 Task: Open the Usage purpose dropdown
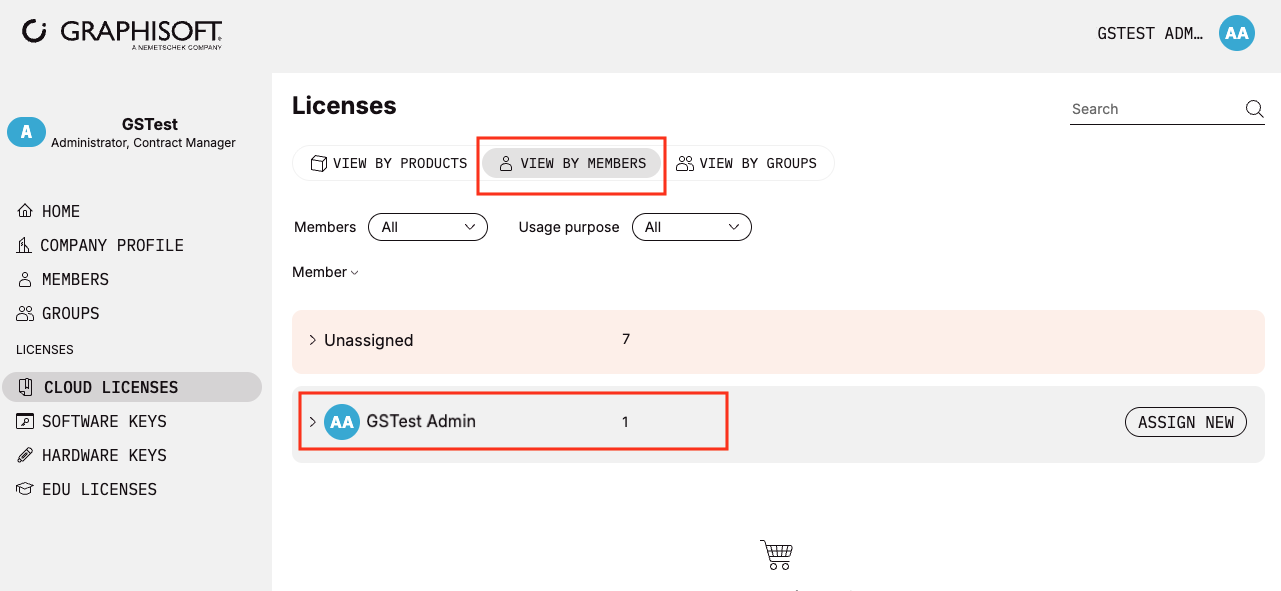[692, 227]
